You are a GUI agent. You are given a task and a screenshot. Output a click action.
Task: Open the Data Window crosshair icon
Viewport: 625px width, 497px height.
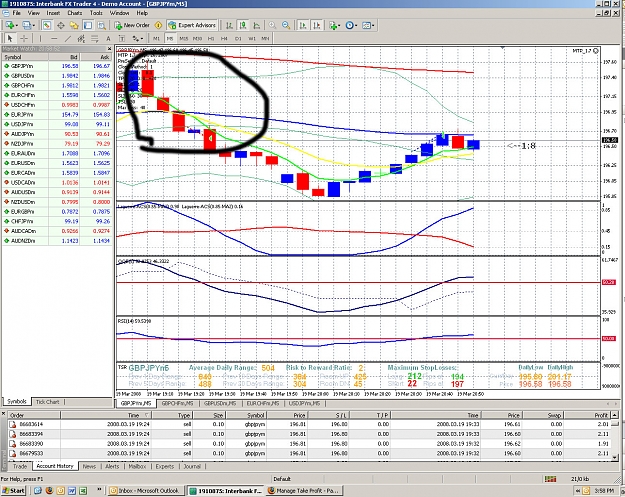tap(61, 26)
